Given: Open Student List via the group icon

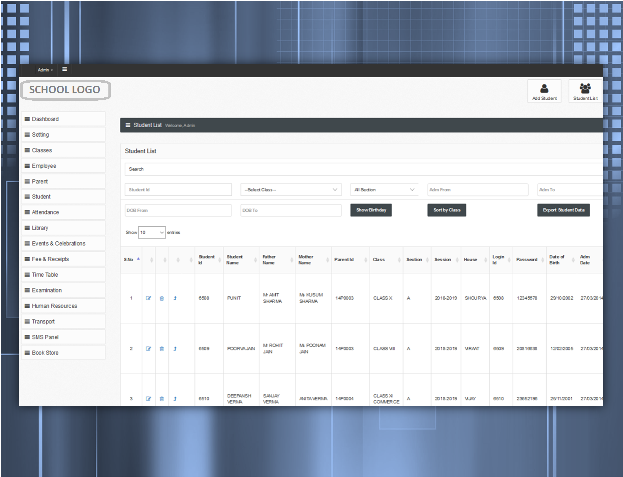Looking at the screenshot, I should pyautogui.click(x=585, y=91).
